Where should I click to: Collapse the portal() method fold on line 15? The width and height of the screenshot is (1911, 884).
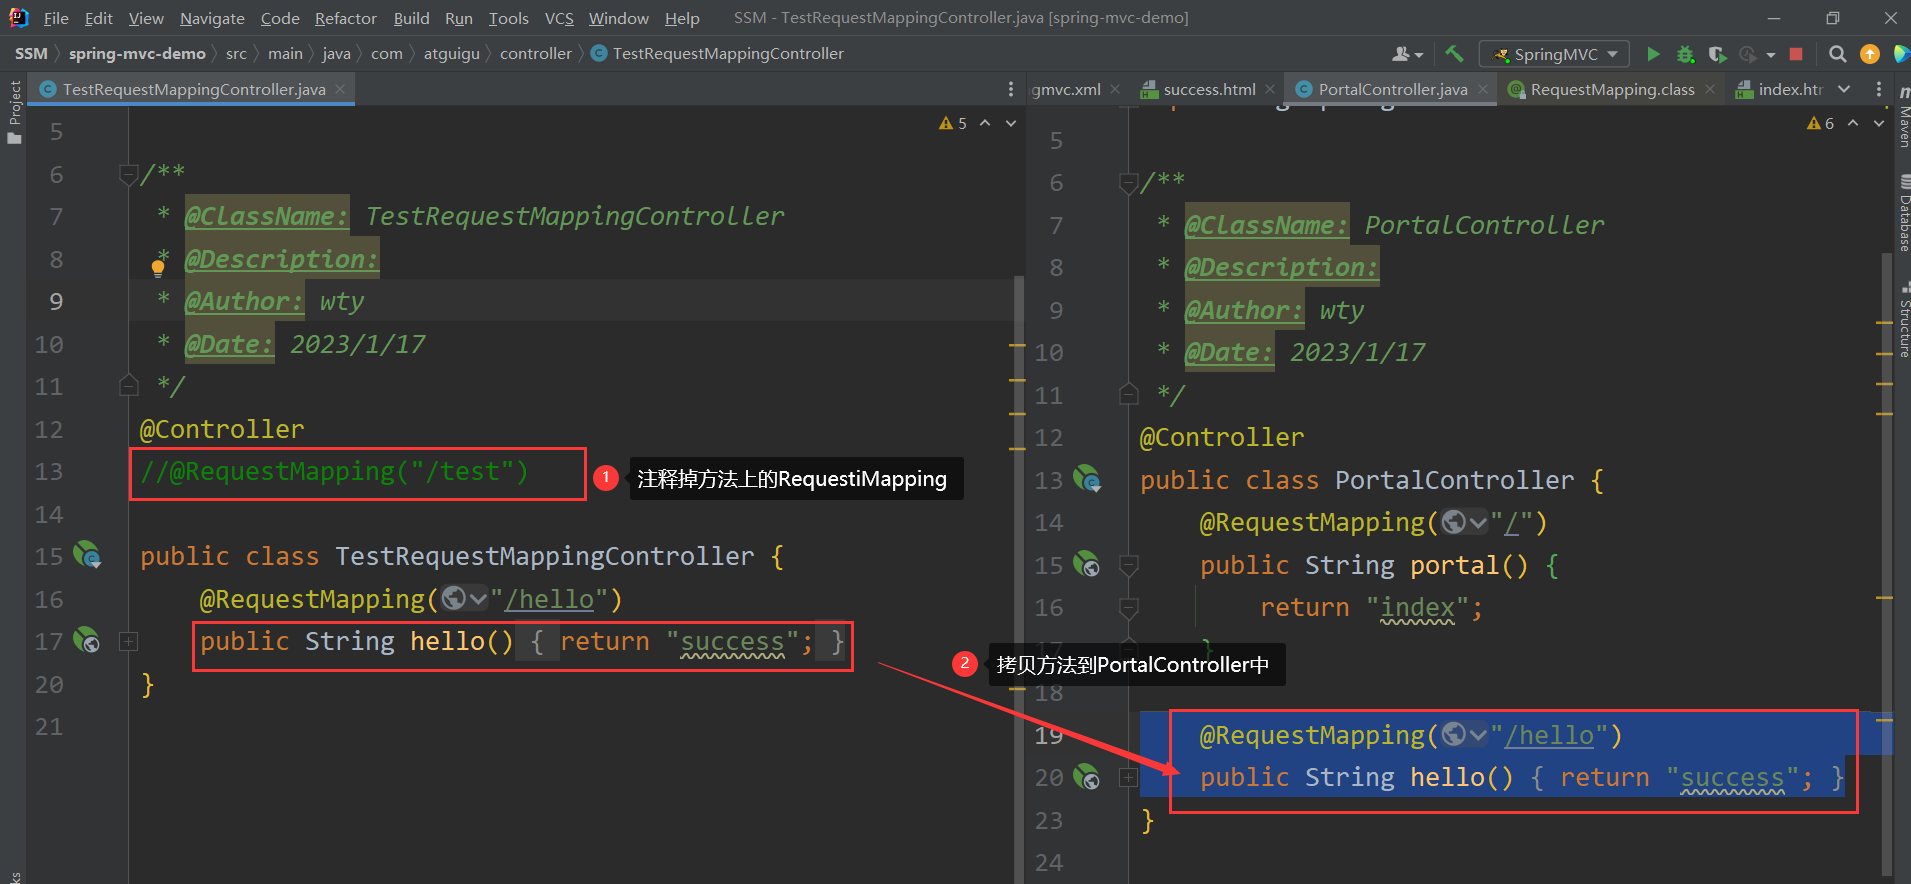(1128, 565)
